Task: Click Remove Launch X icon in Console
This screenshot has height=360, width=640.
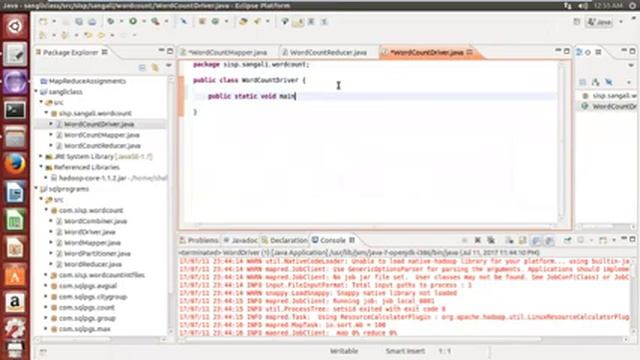Action: pyautogui.click(x=477, y=240)
